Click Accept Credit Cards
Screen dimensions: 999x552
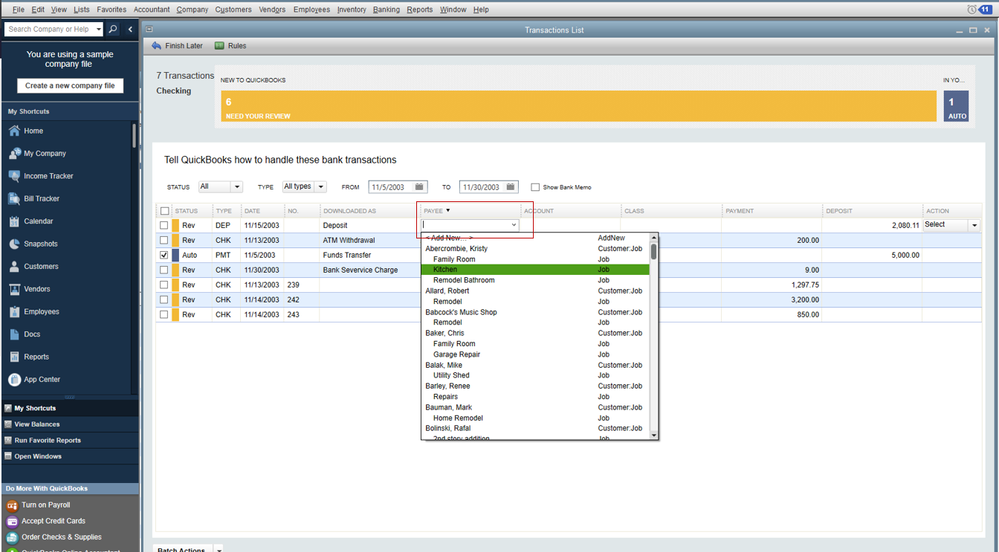tap(53, 521)
